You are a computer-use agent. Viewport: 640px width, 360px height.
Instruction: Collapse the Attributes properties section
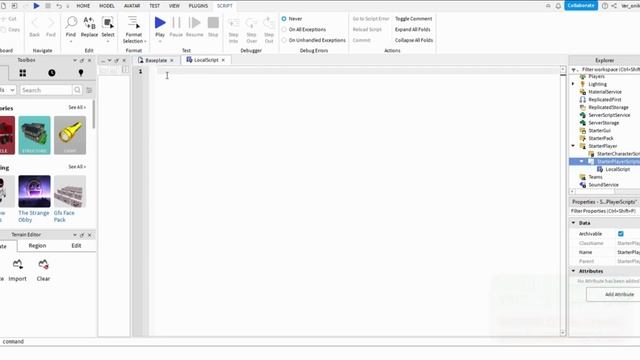(573, 271)
